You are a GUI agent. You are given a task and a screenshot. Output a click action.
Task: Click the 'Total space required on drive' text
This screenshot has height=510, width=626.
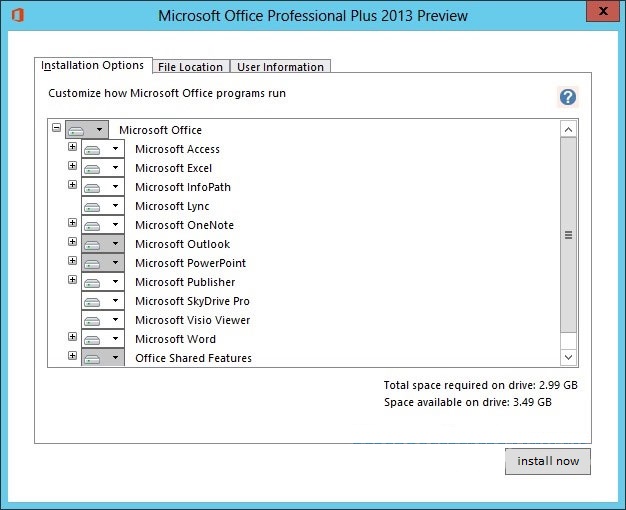pyautogui.click(x=481, y=385)
